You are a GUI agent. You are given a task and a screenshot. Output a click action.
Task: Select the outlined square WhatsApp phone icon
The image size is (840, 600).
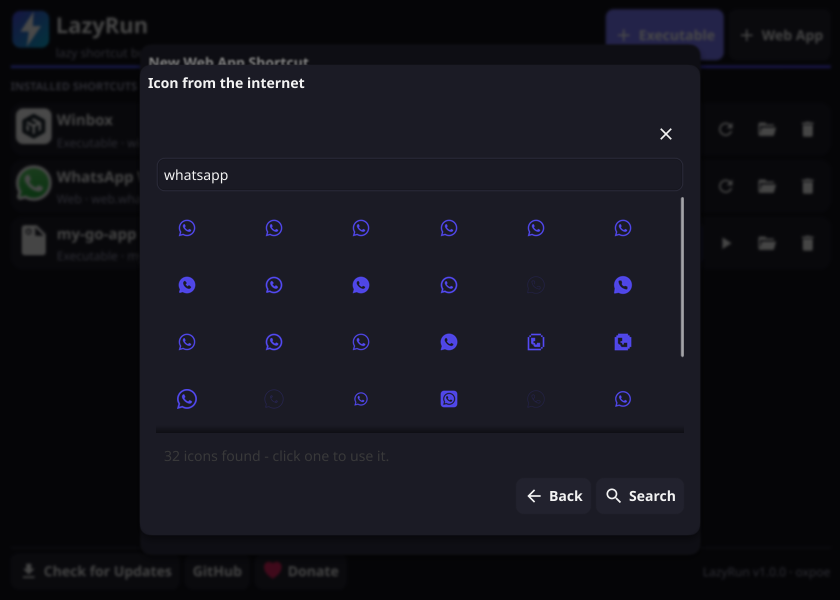tap(536, 342)
